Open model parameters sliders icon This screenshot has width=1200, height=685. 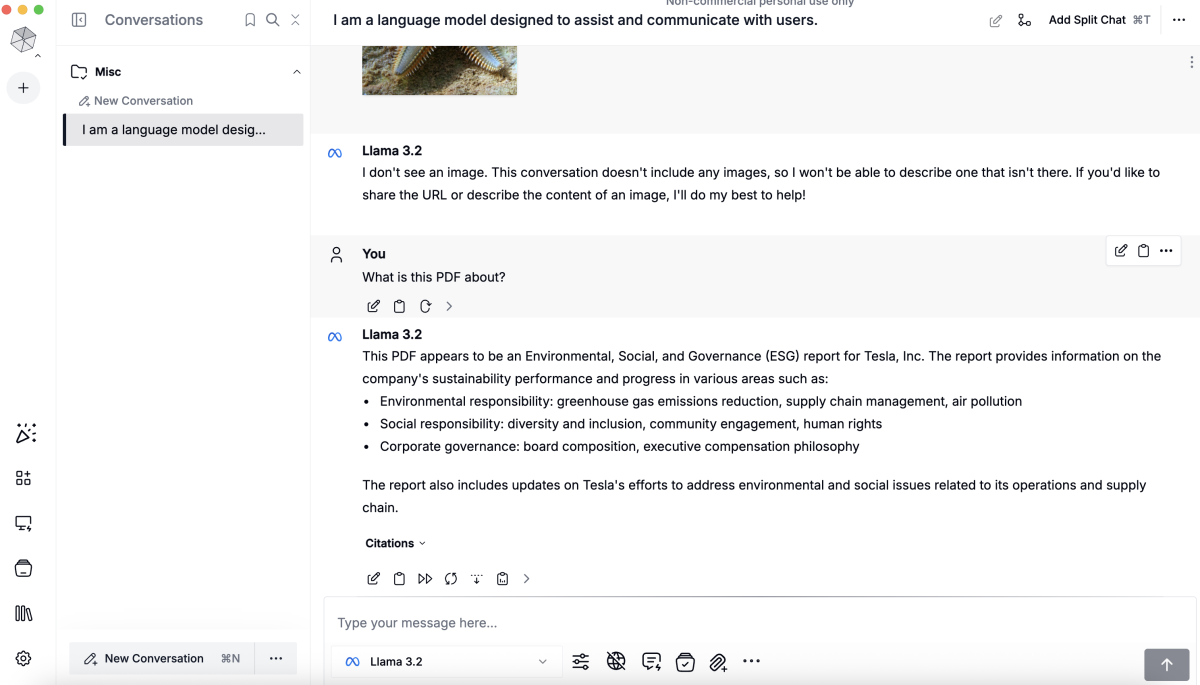tap(581, 661)
